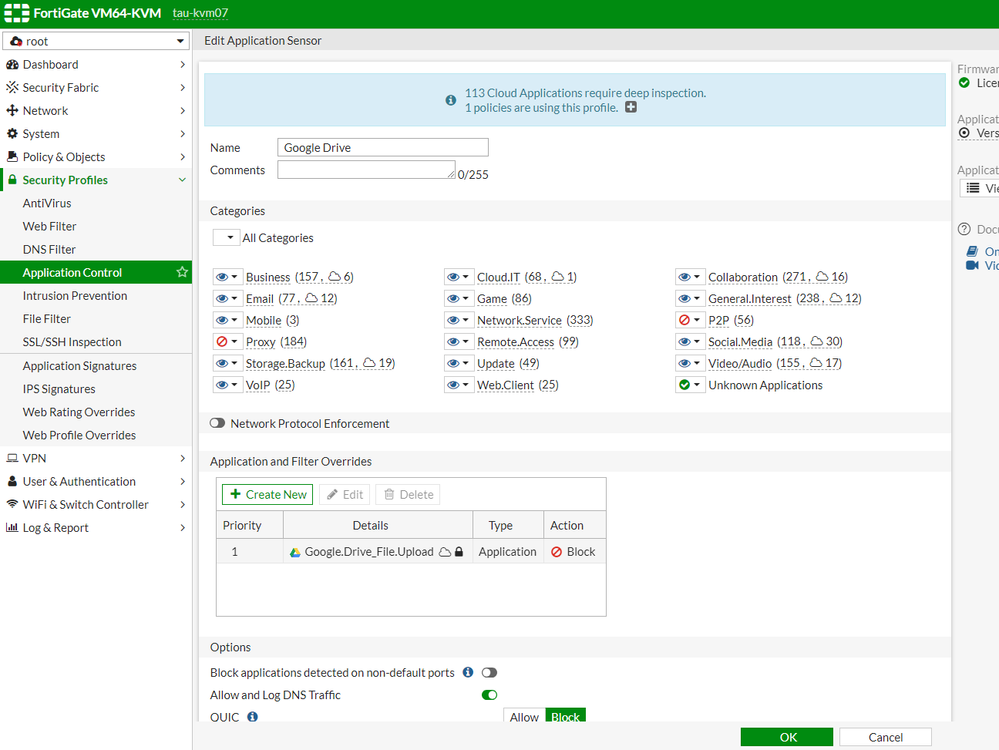The height and width of the screenshot is (750, 999).
Task: Click the Cancel button
Action: [x=885, y=737]
